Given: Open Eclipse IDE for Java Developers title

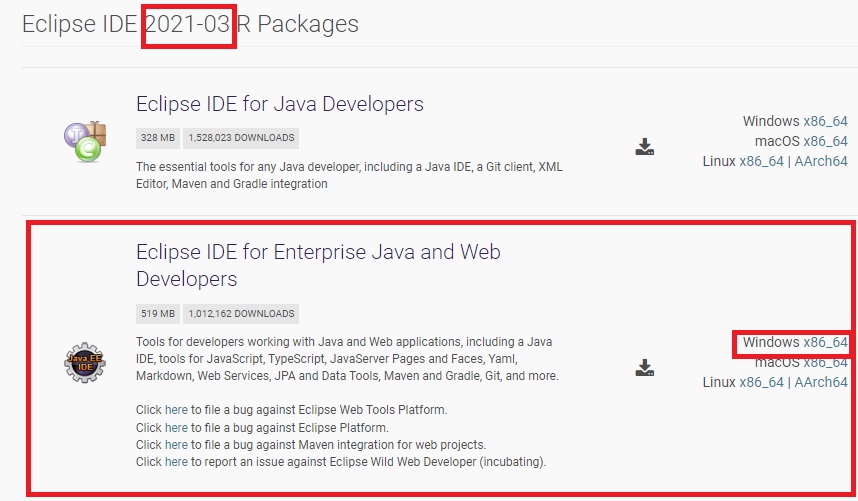Looking at the screenshot, I should tap(280, 104).
